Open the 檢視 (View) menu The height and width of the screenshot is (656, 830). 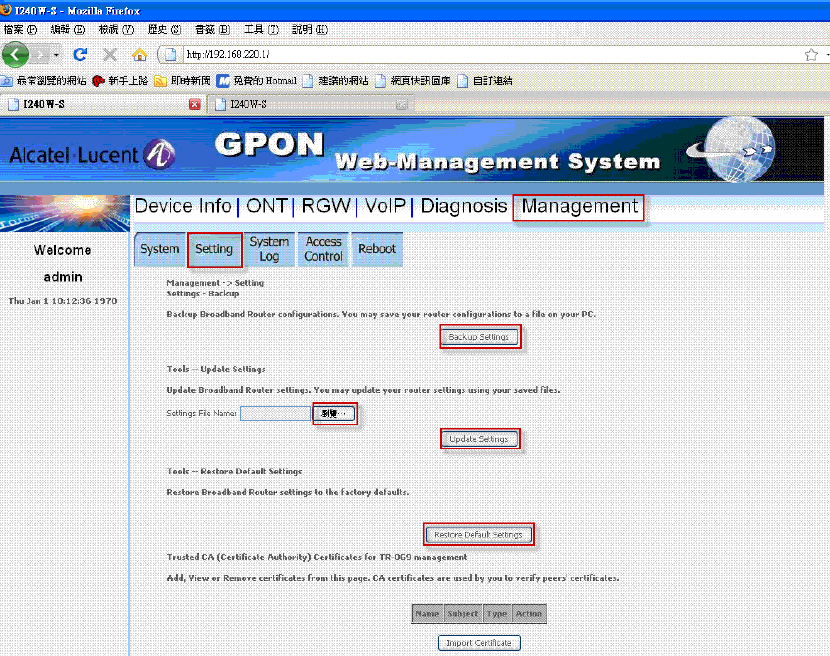116,29
